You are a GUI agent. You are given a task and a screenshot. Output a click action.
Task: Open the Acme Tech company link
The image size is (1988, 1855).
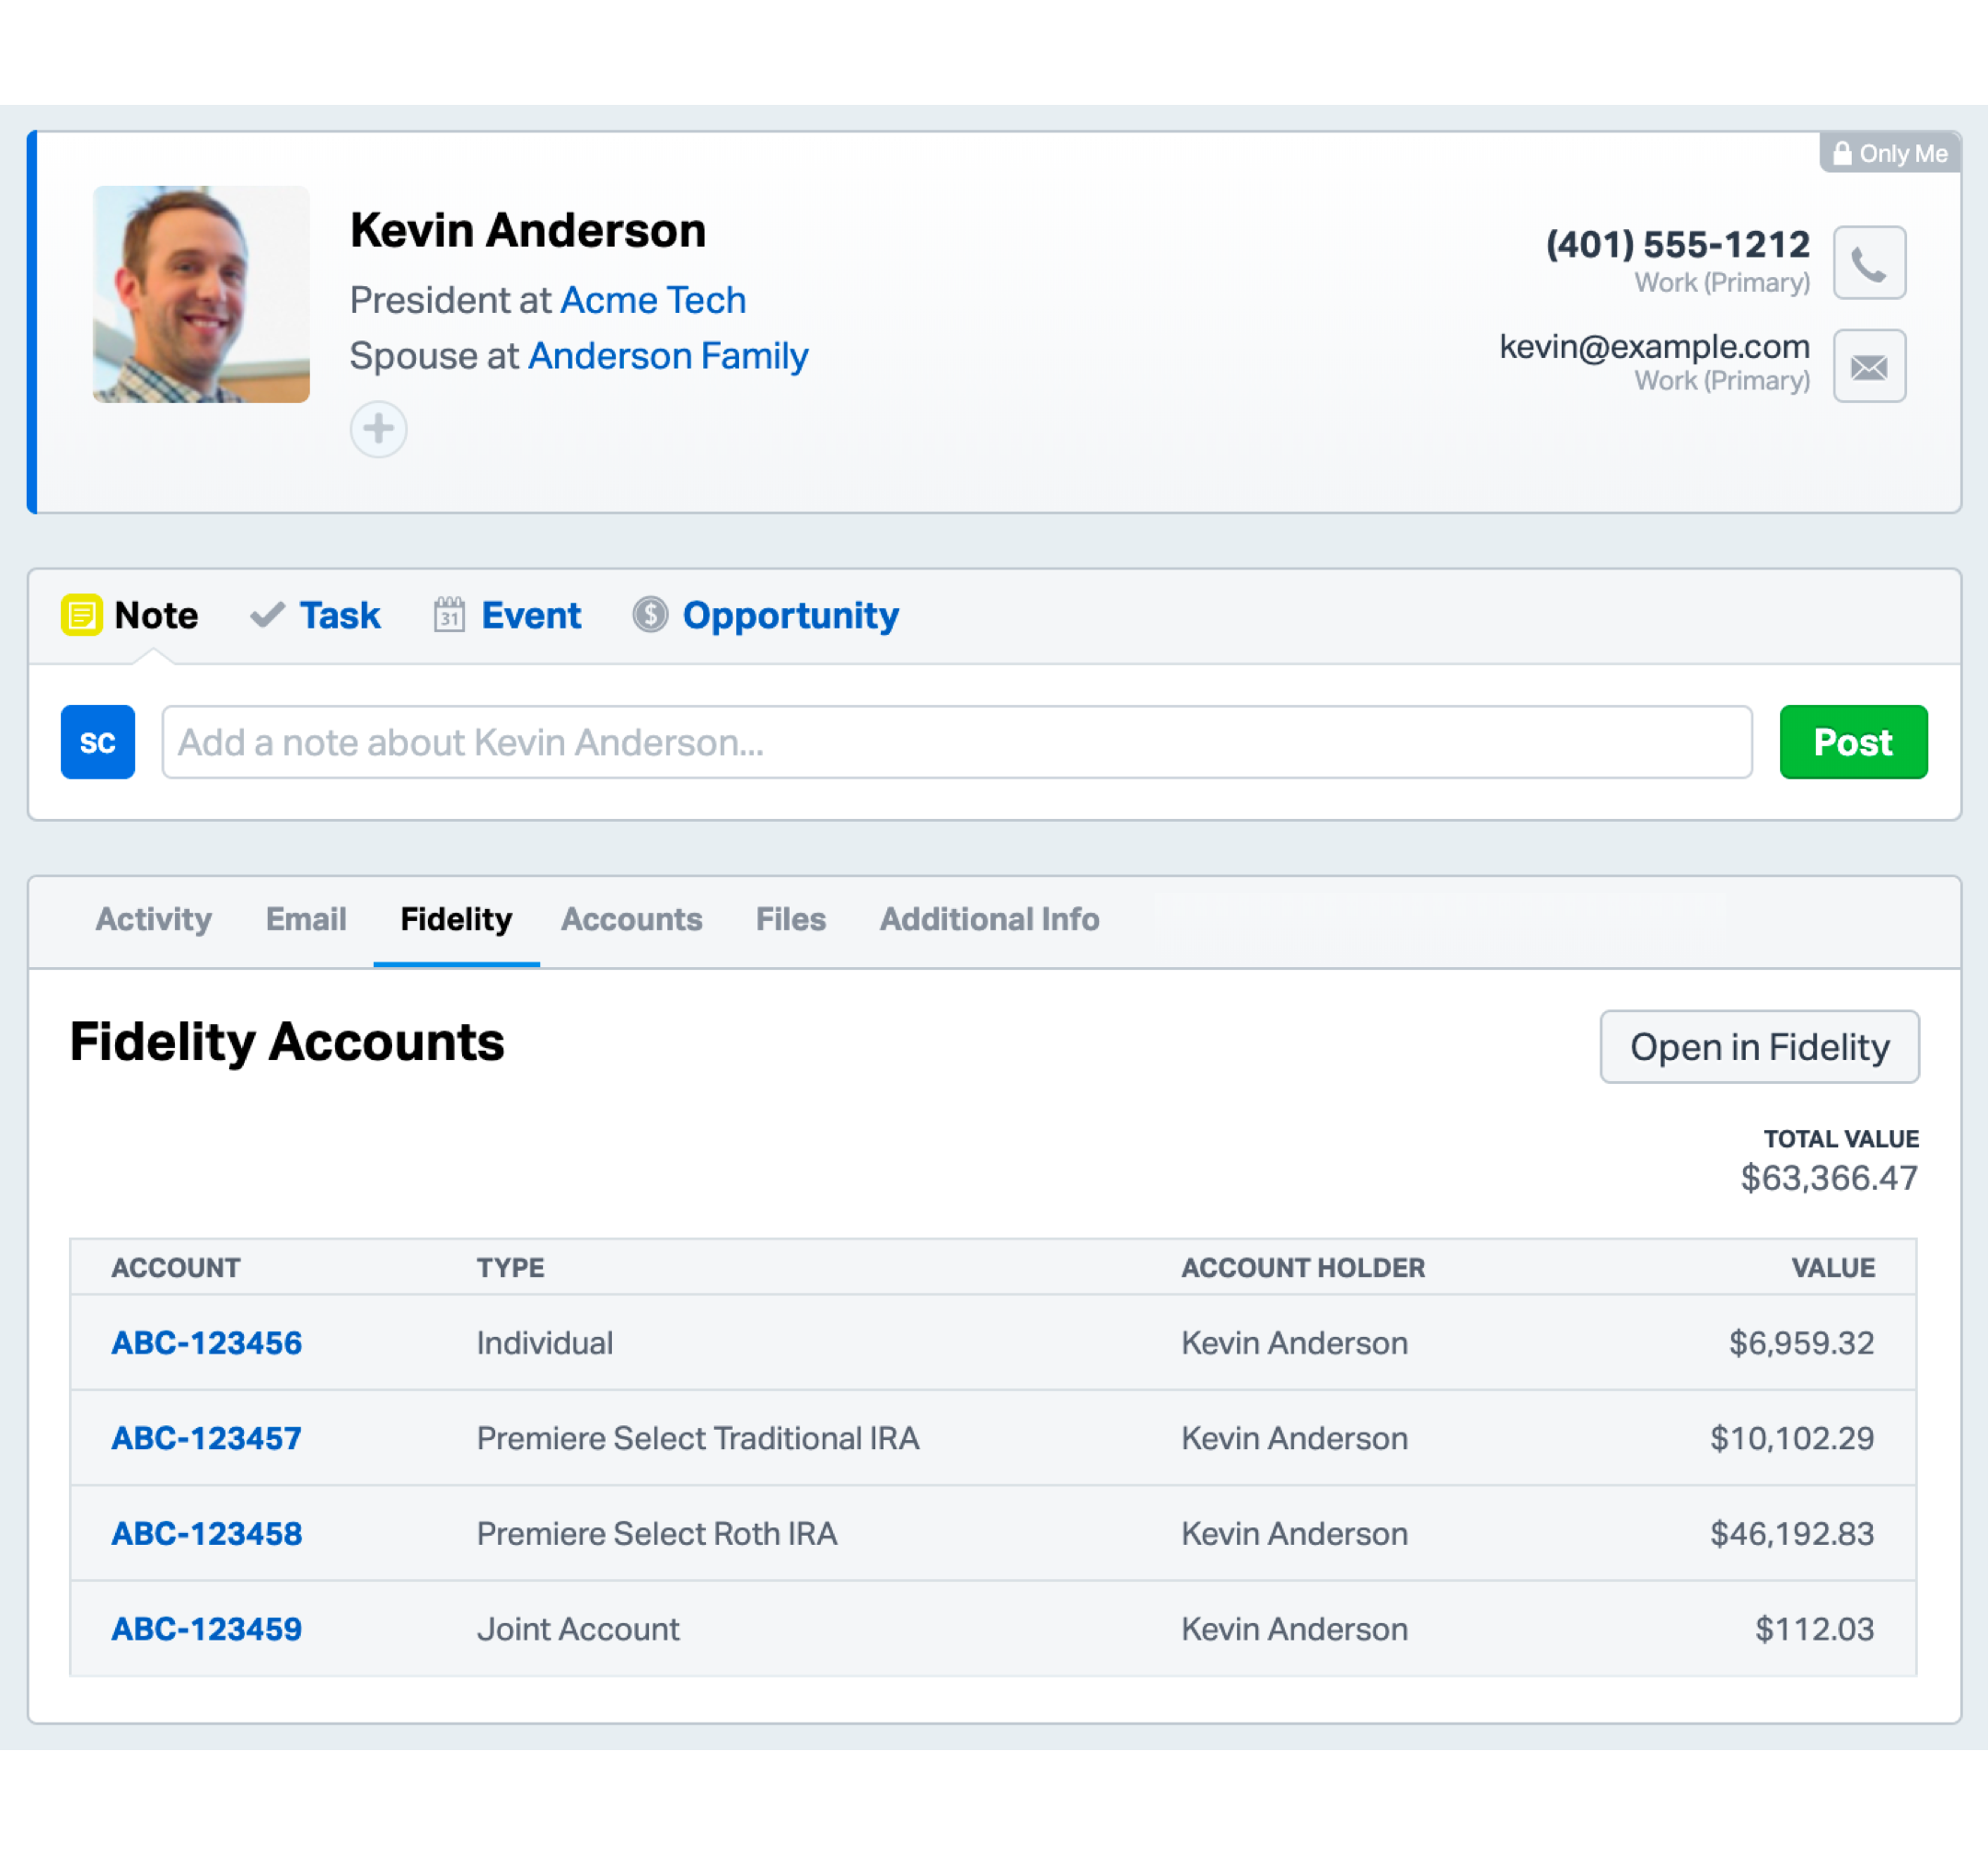[x=653, y=300]
